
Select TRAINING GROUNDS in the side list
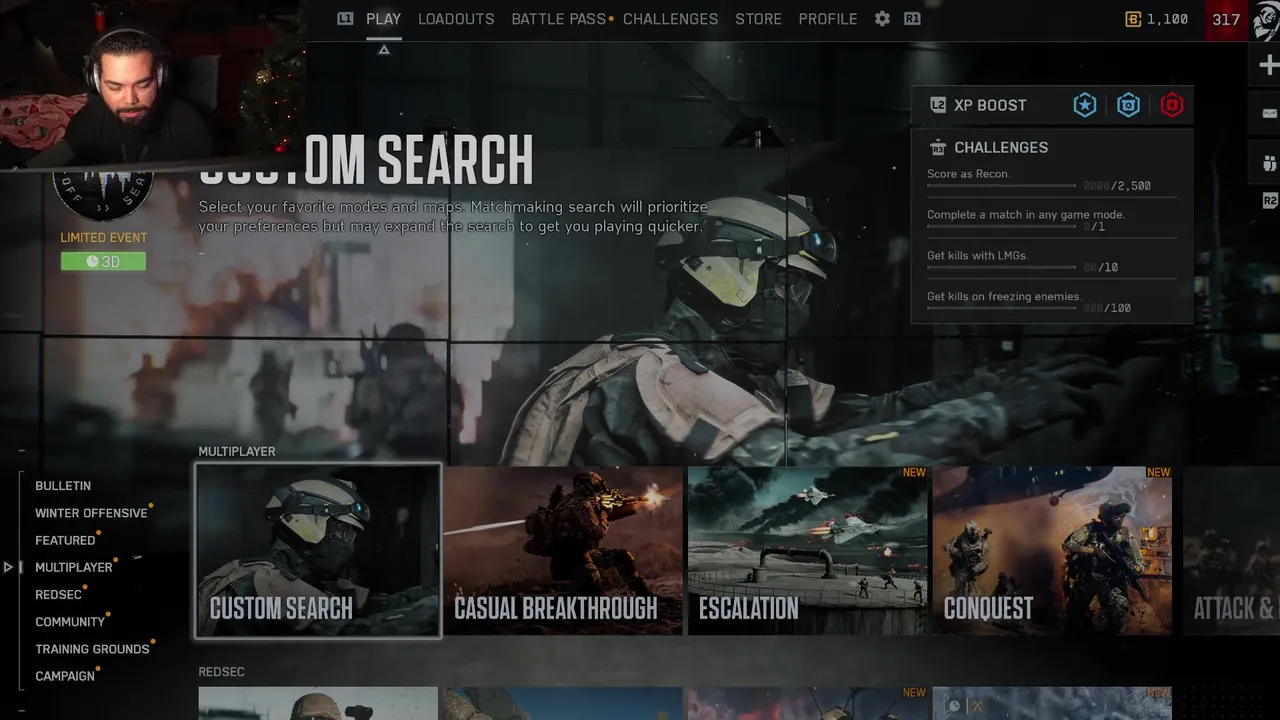[92, 649]
